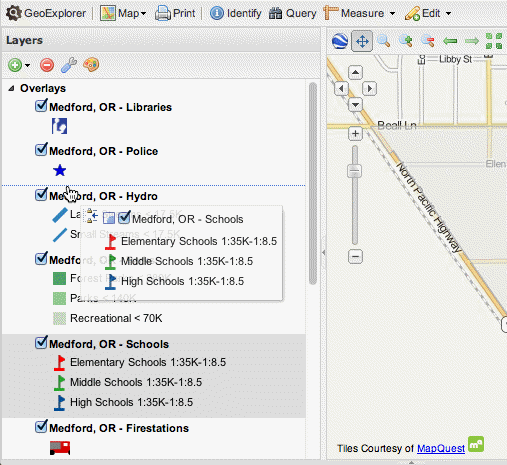Screen dimensions: 507x465
Task: Click the map zoom slider handle
Action: tap(355, 171)
